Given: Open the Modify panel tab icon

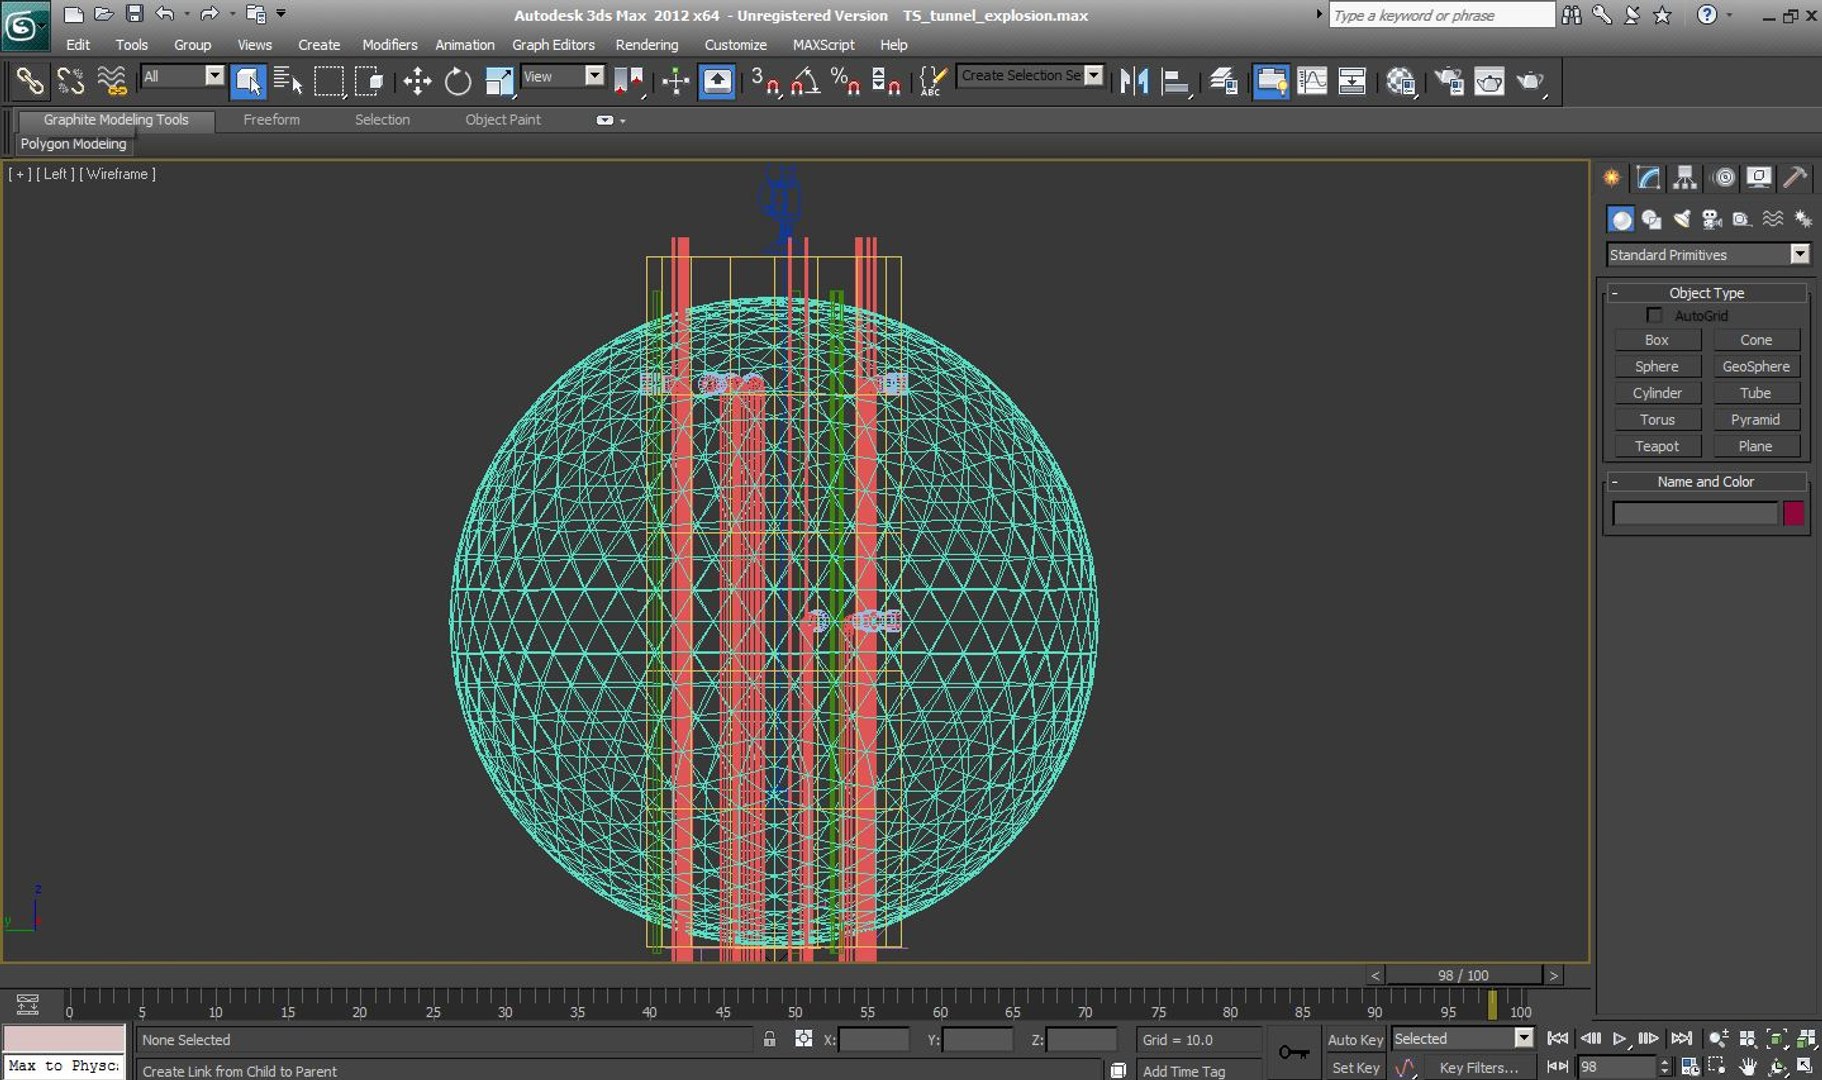Looking at the screenshot, I should (x=1648, y=178).
